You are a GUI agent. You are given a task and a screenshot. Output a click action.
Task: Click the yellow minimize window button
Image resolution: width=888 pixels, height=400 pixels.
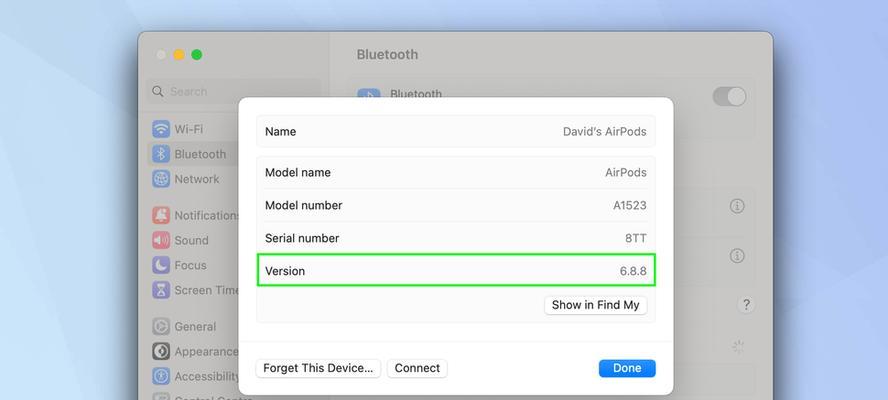click(179, 54)
